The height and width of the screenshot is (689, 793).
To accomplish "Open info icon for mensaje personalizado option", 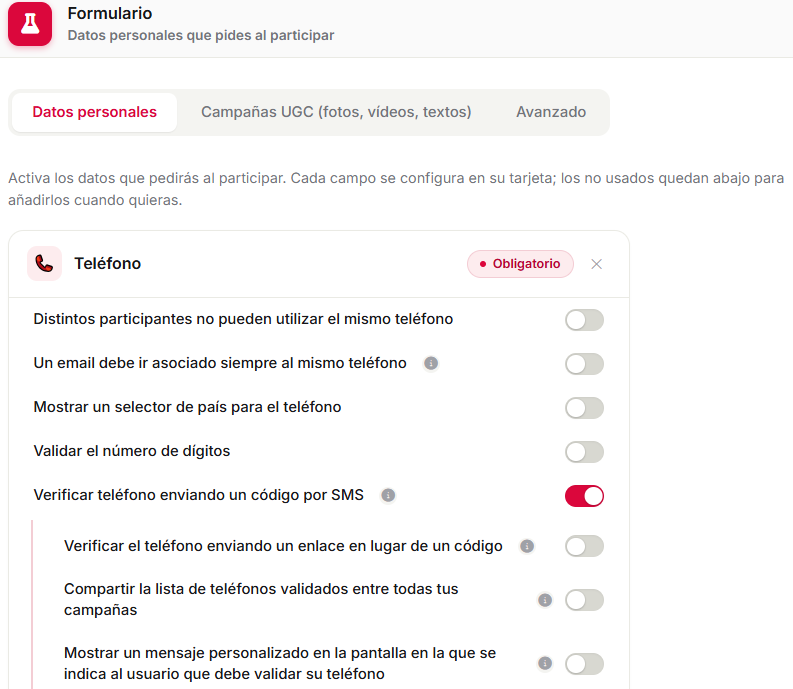I will [545, 663].
